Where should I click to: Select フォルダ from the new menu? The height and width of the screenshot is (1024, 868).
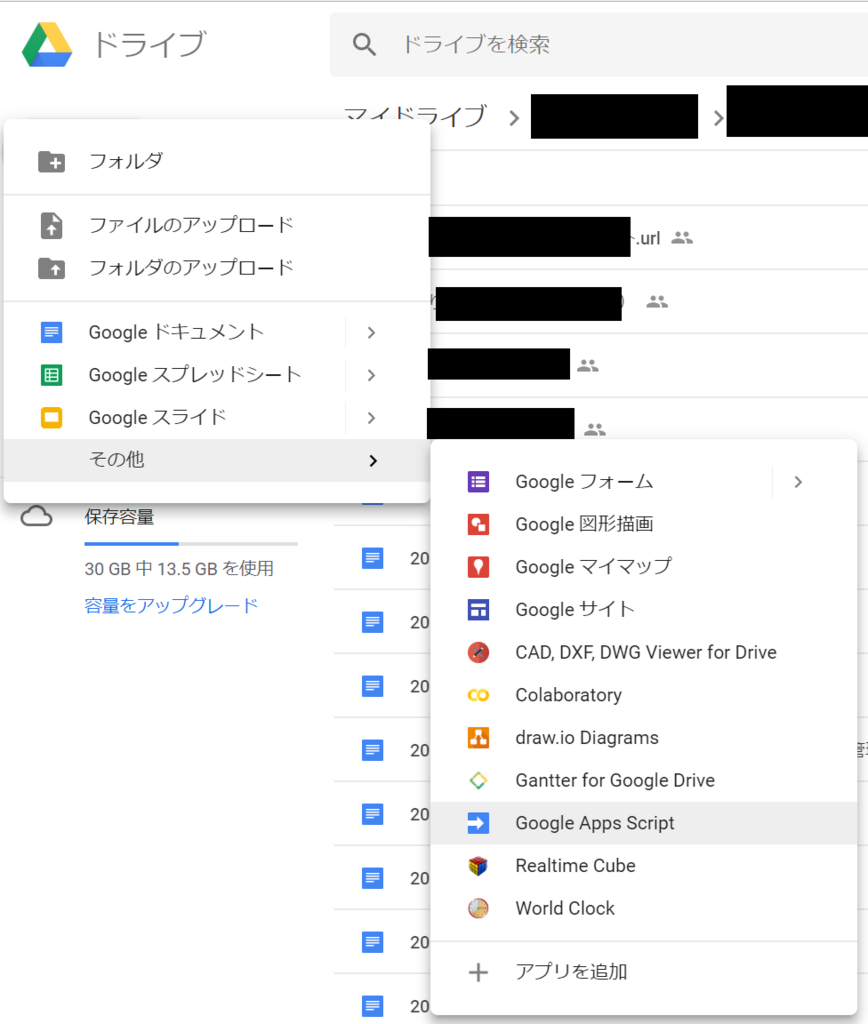217,161
